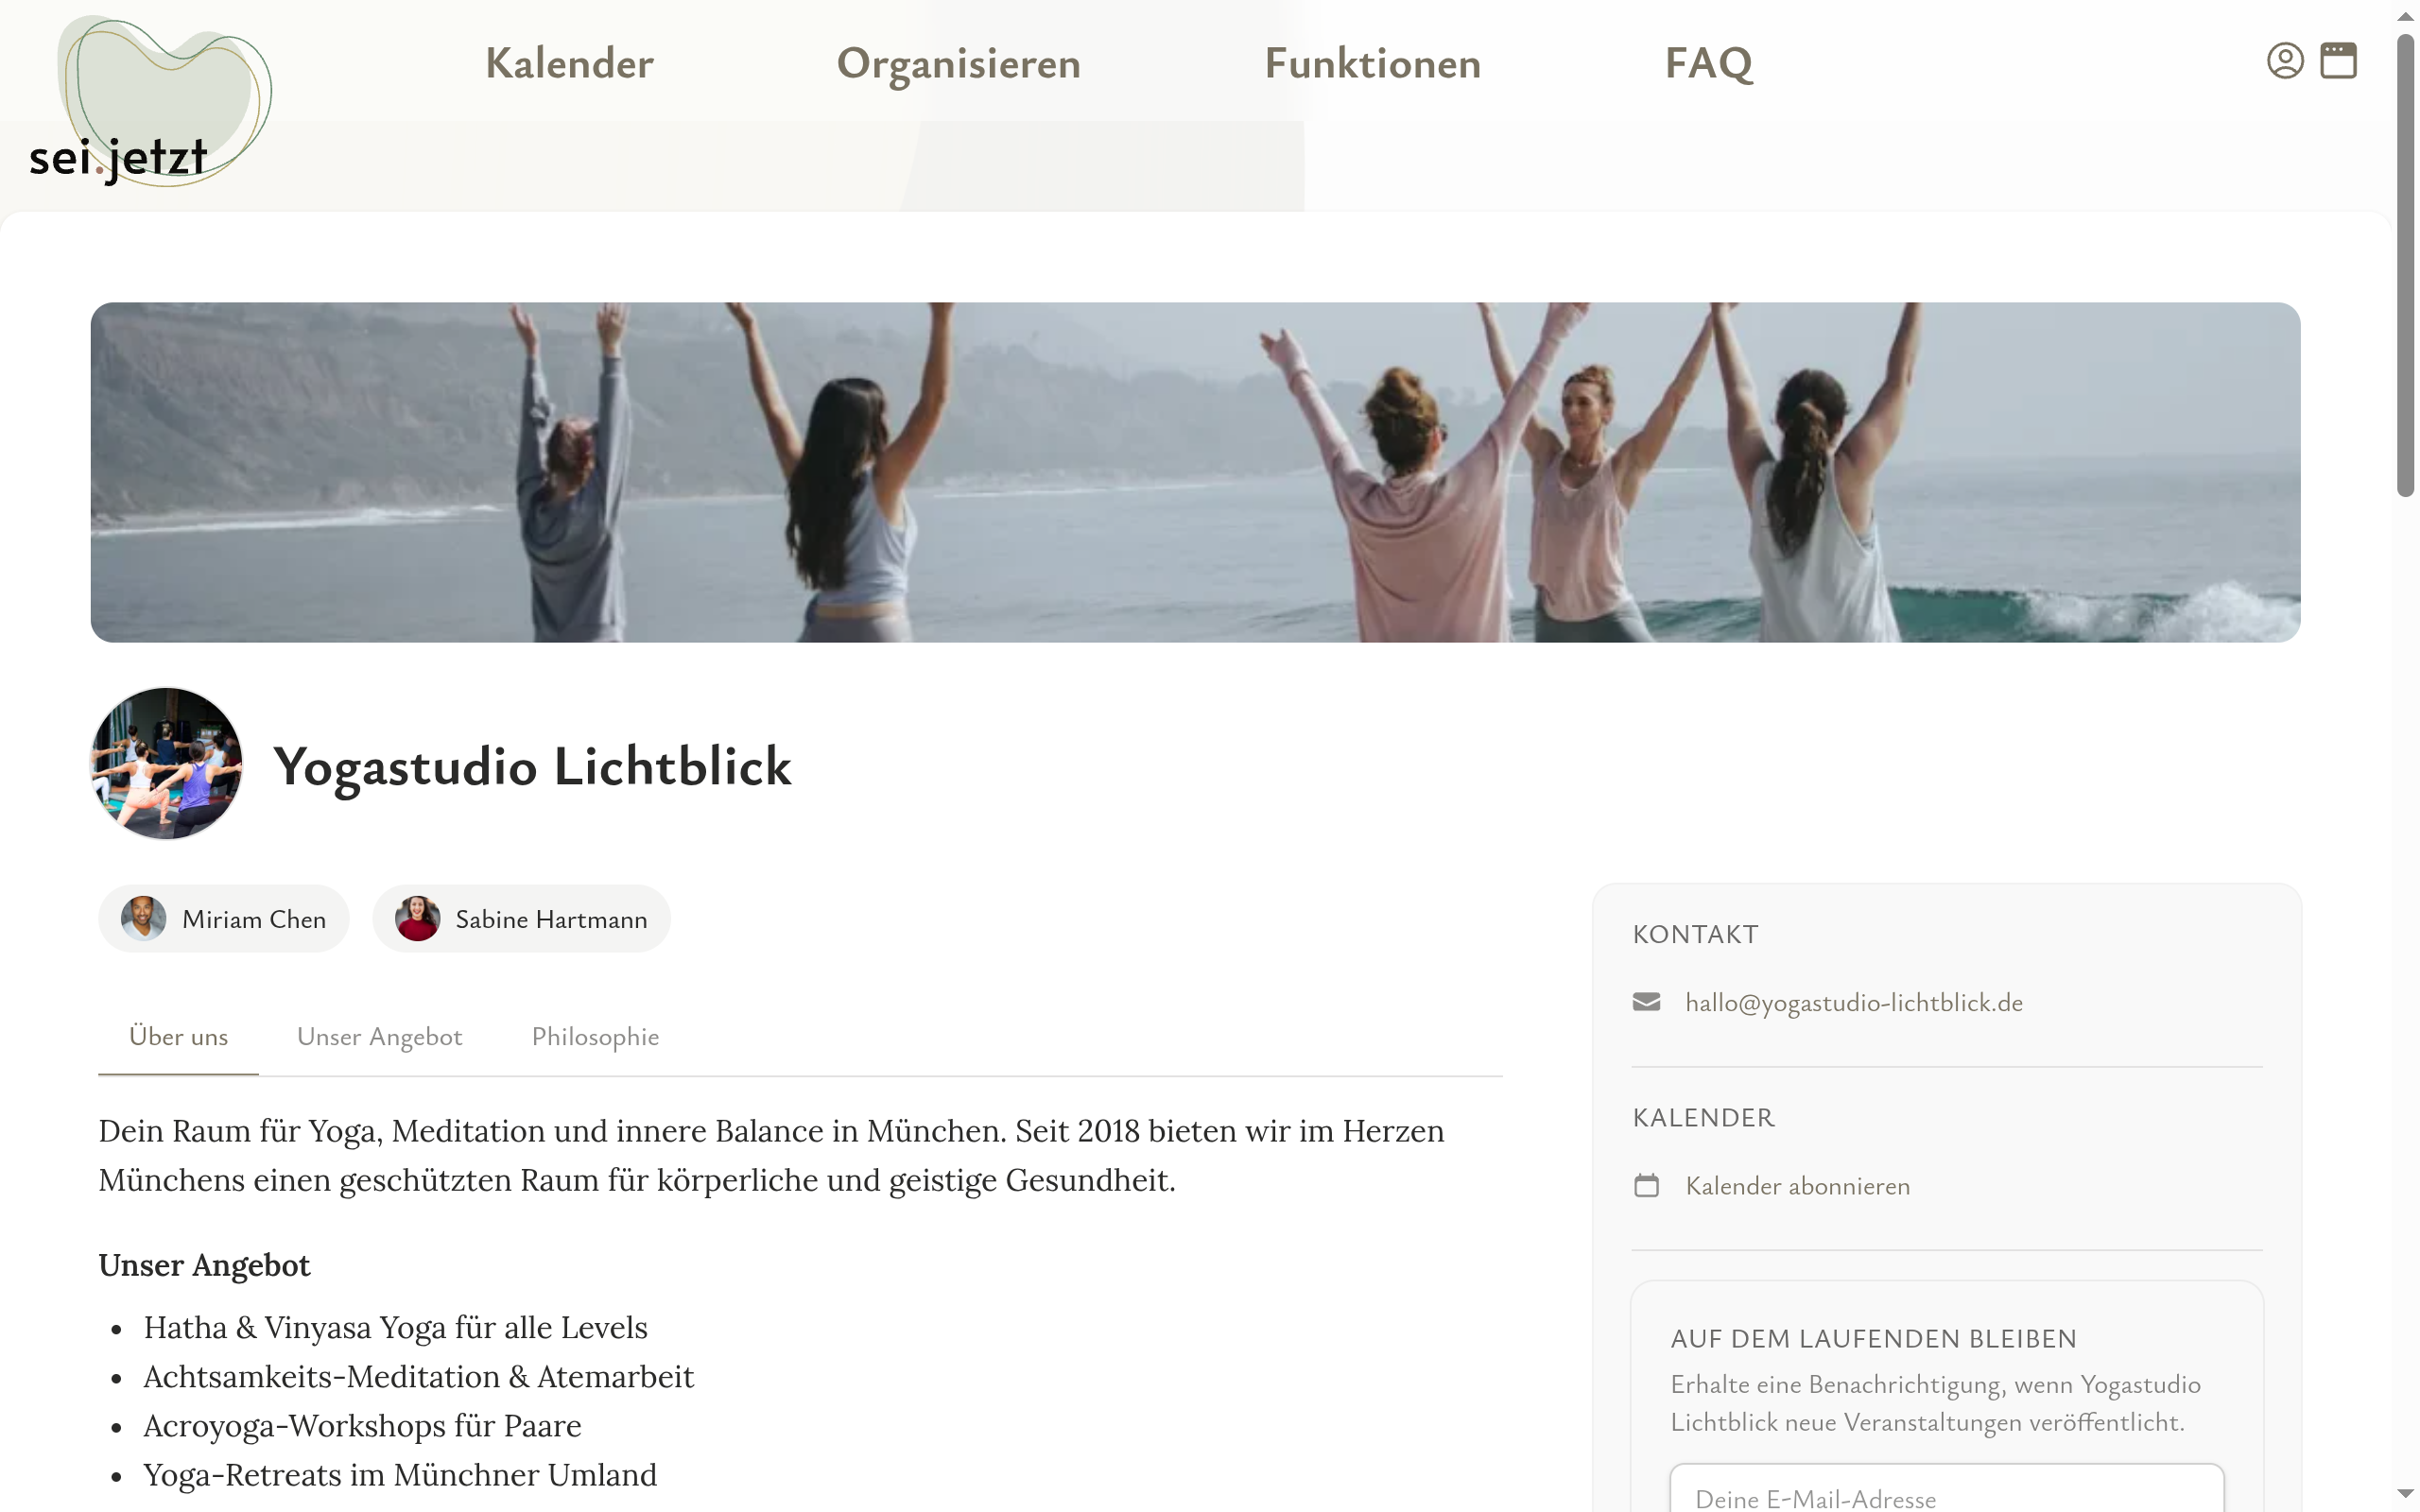Screen dimensions: 2420x1512
Task: Open the user account profile icon
Action: click(2284, 61)
